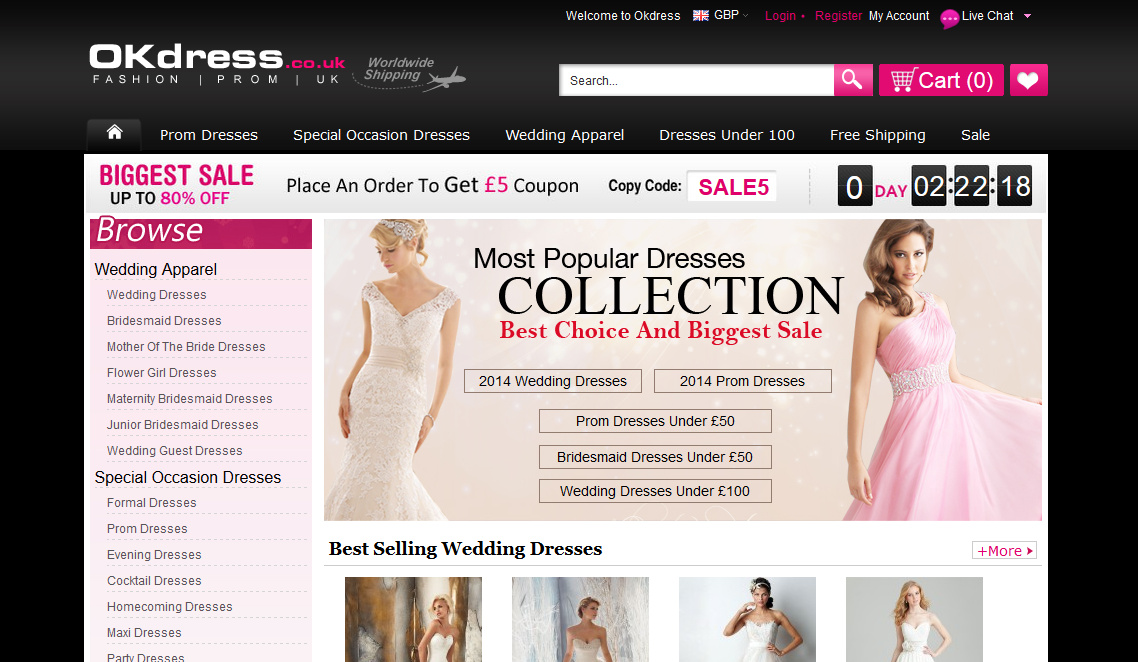Click 2014 Prom Dresses button
The width and height of the screenshot is (1138, 662).
(742, 381)
